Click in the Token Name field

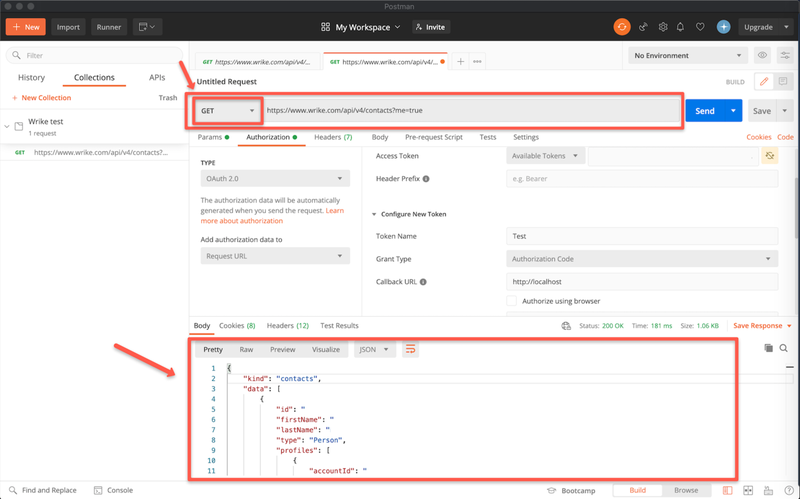coord(642,236)
